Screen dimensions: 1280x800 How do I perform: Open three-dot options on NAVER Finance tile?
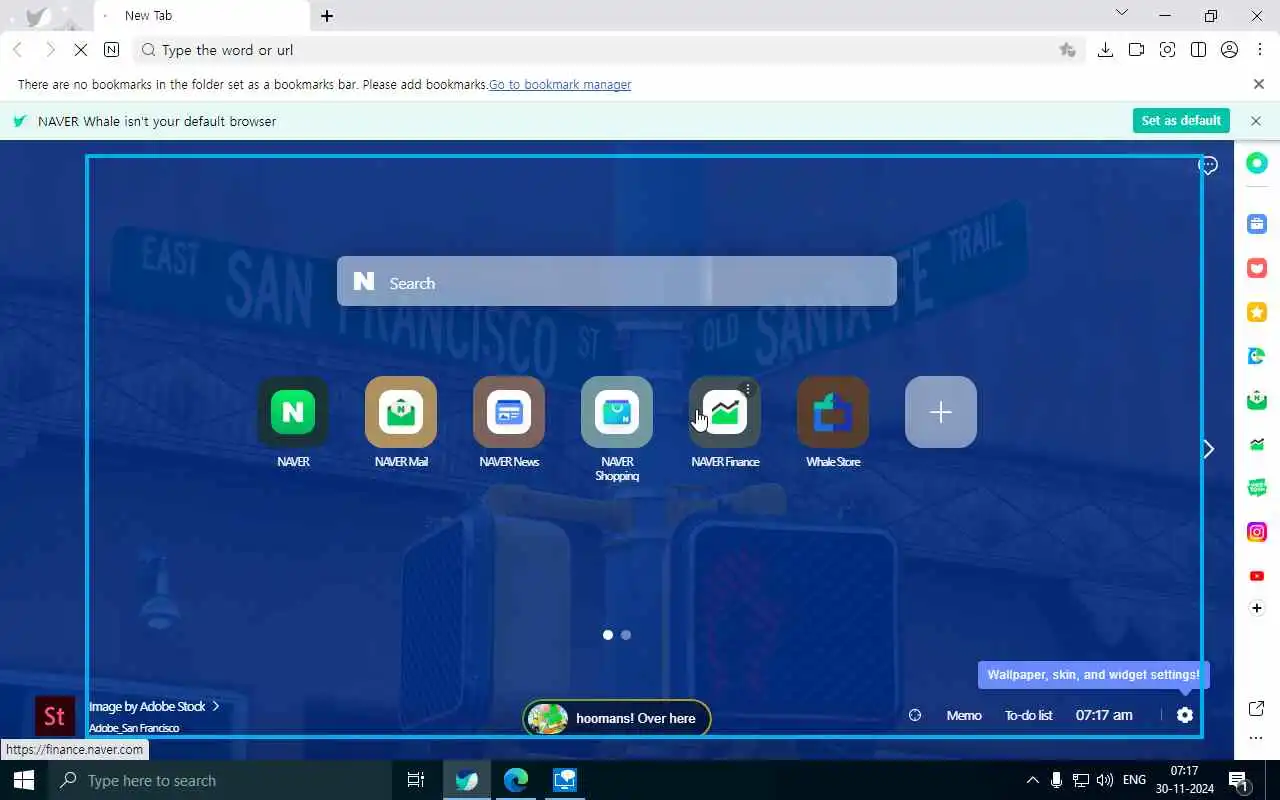coord(748,389)
